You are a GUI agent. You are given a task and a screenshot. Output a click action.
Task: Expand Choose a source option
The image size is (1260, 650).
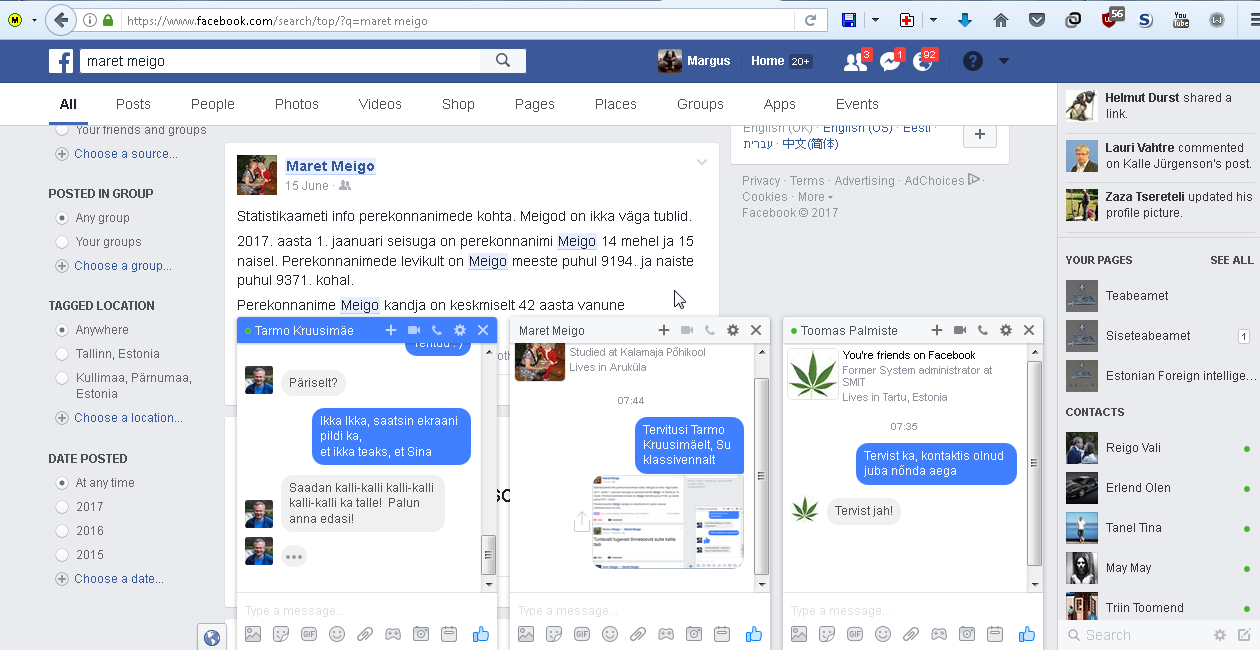117,154
